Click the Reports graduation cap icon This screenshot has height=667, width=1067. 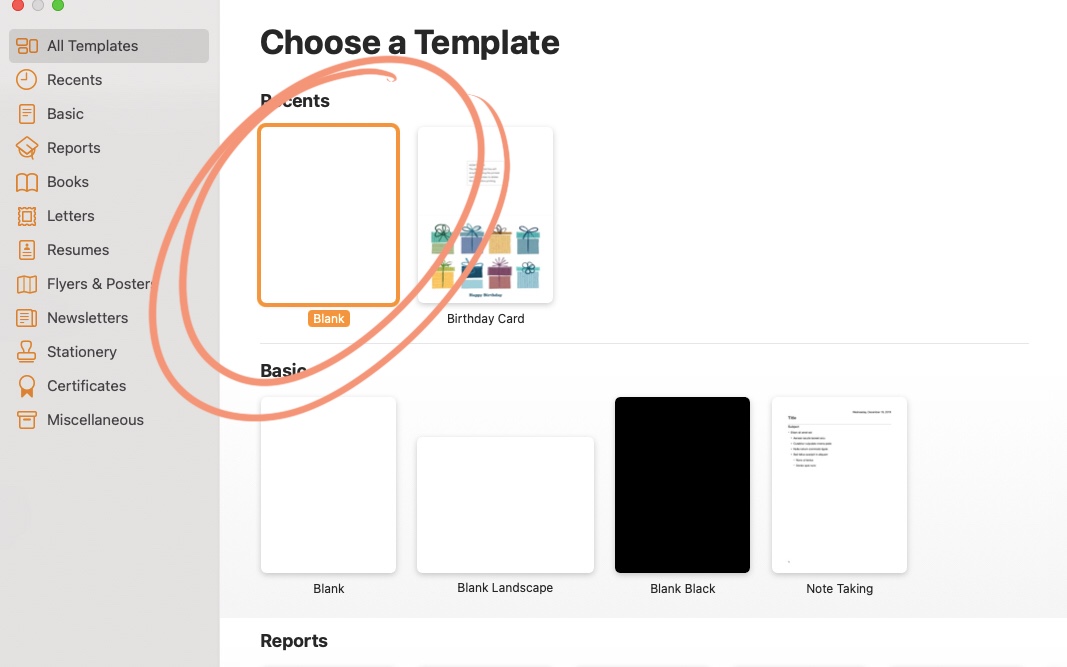(x=27, y=148)
